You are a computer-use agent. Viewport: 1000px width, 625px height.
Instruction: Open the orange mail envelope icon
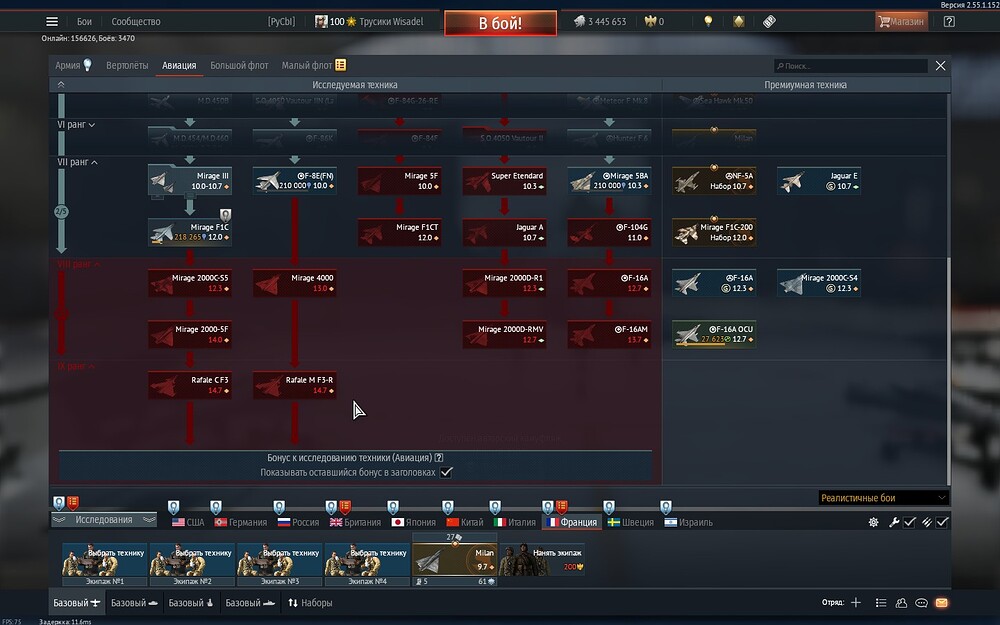click(941, 603)
